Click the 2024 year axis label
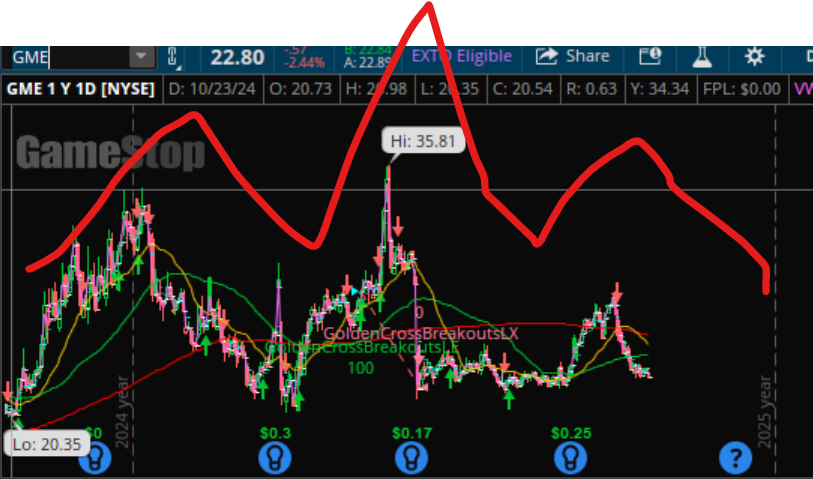The height and width of the screenshot is (479, 813). click(x=121, y=412)
